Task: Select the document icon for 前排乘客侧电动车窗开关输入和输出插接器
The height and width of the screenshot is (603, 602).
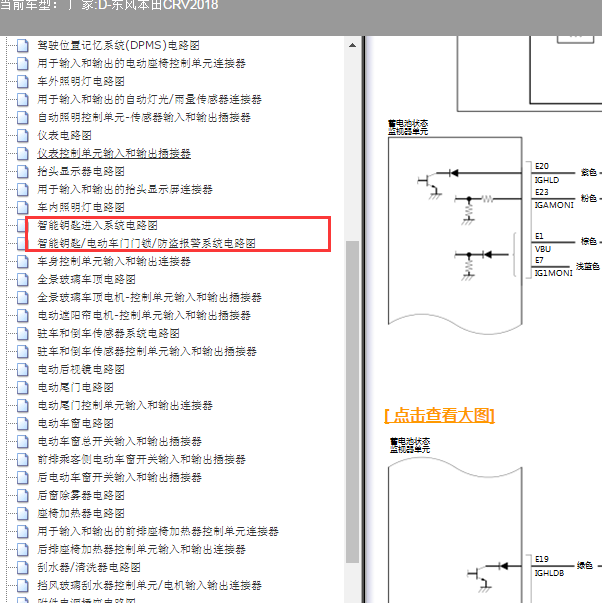Action: tap(23, 459)
